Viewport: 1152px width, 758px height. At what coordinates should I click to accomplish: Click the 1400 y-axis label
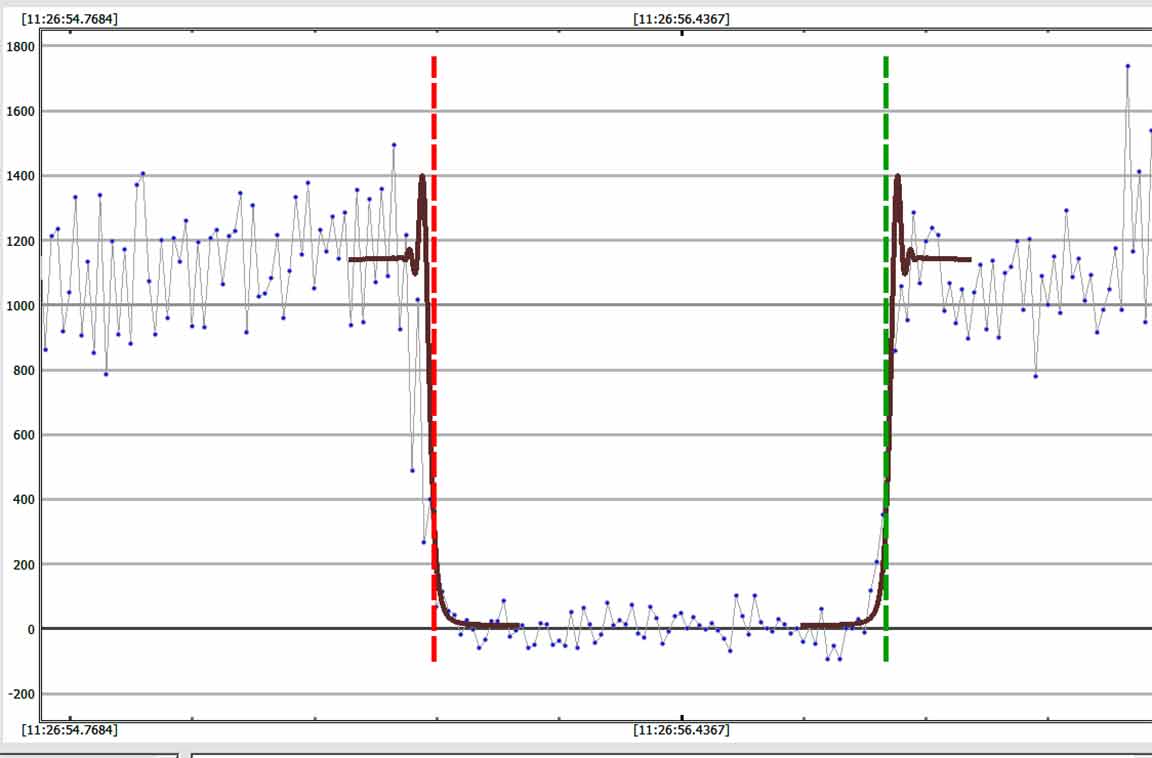(x=21, y=176)
